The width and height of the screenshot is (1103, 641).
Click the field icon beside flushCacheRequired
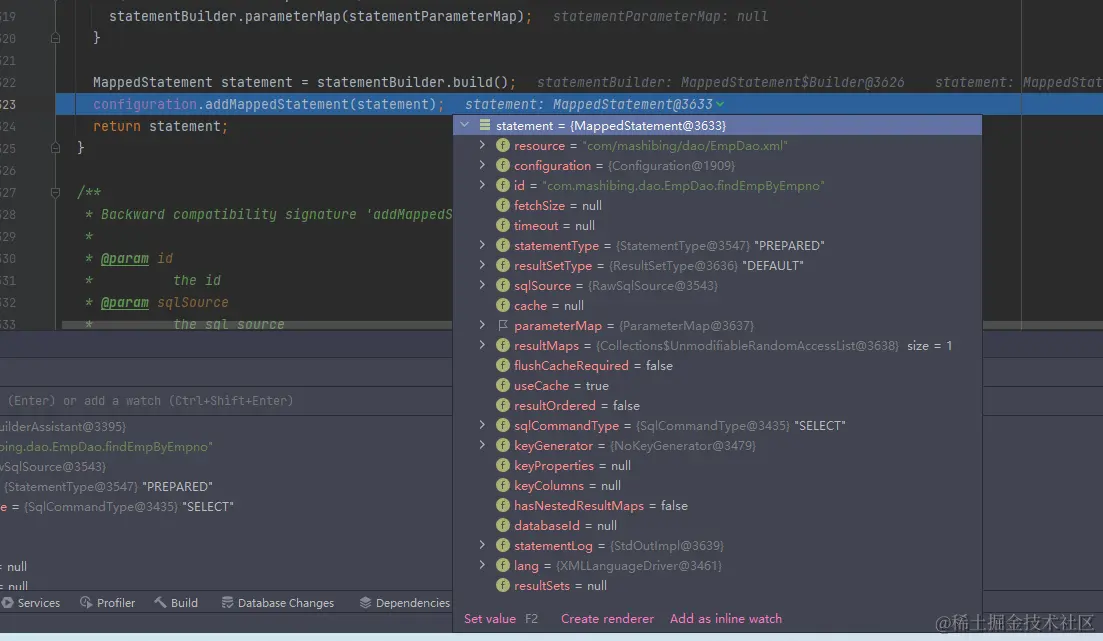[x=502, y=365]
